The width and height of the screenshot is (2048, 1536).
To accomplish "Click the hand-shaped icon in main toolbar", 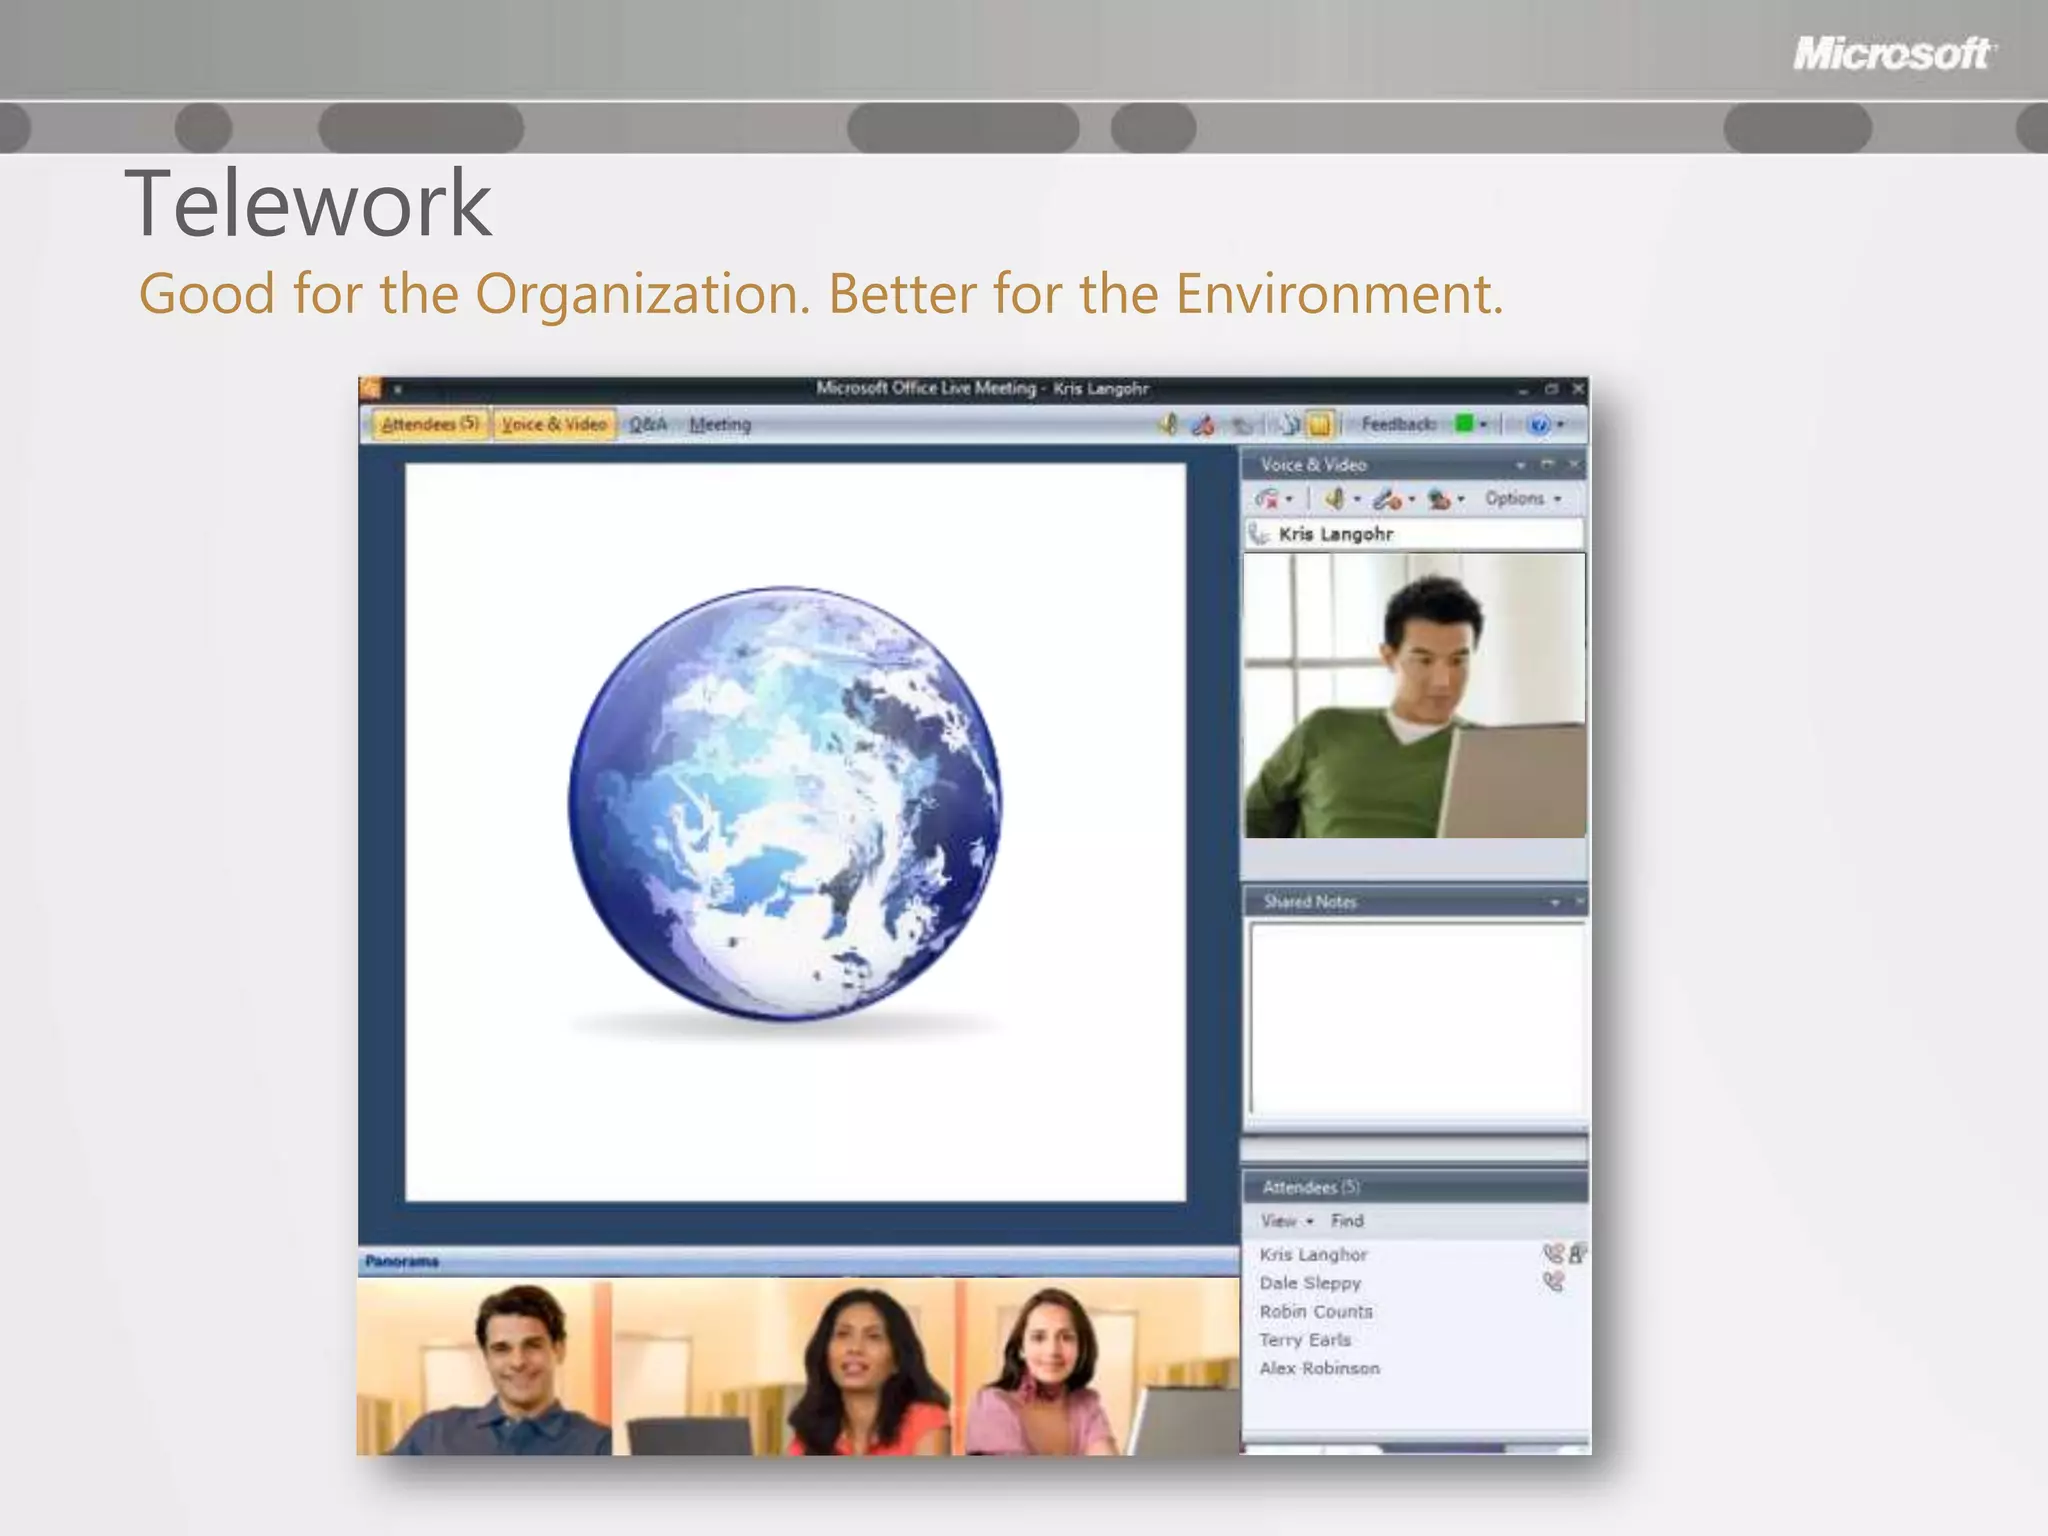I will click(1289, 425).
